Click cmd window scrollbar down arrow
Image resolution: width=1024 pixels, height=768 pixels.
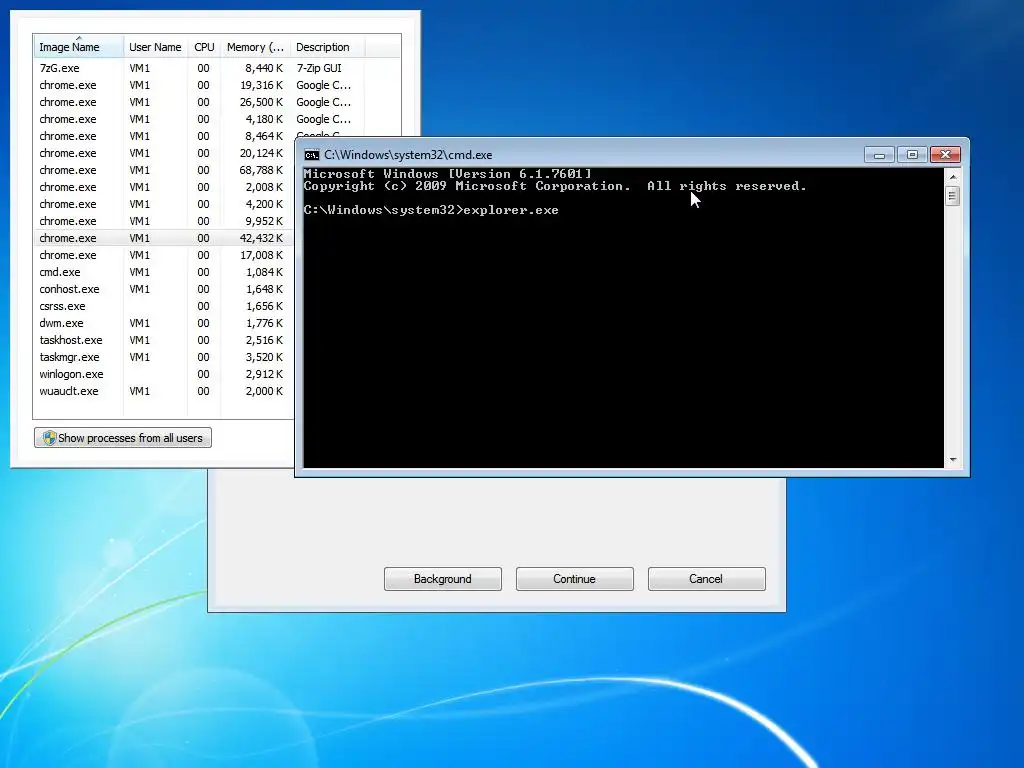pos(953,460)
